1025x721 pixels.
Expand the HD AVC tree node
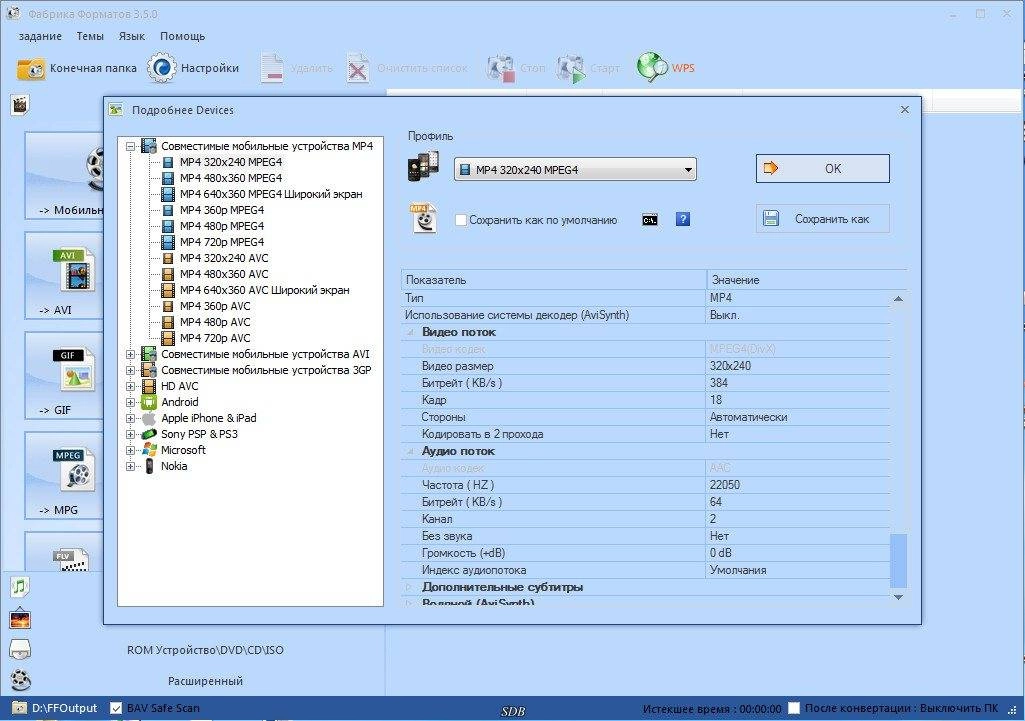tap(131, 386)
